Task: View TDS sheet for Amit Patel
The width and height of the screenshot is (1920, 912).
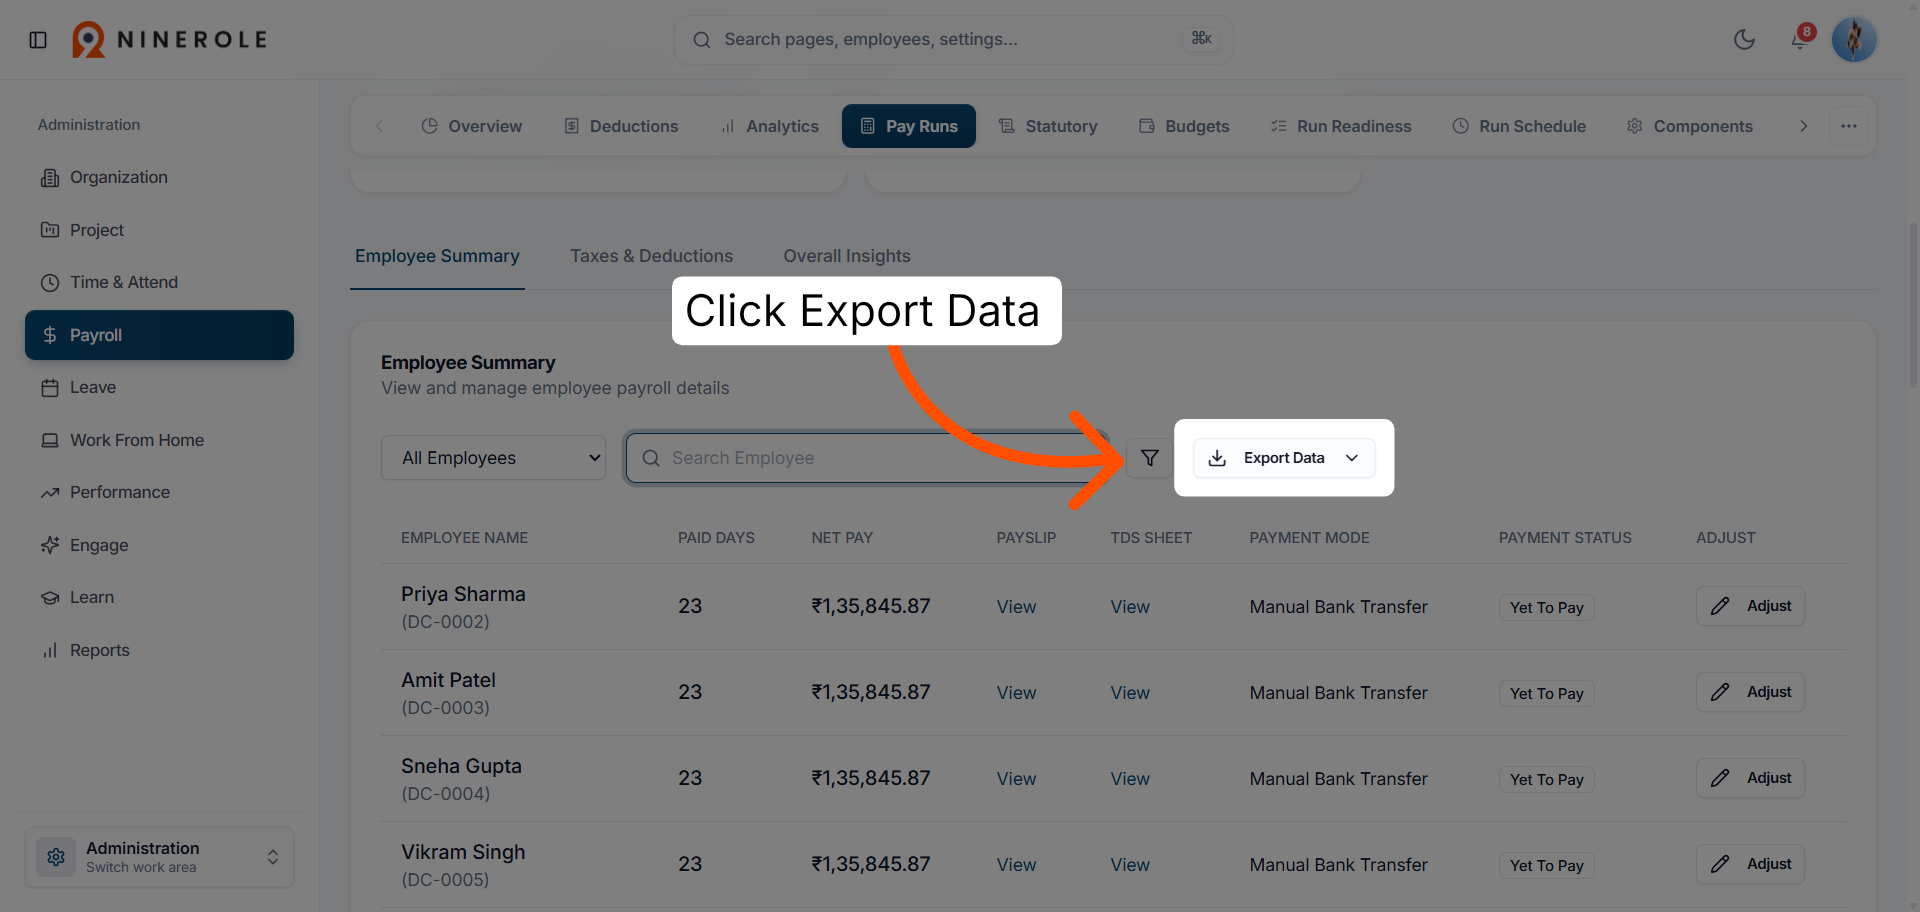Action: click(x=1130, y=693)
